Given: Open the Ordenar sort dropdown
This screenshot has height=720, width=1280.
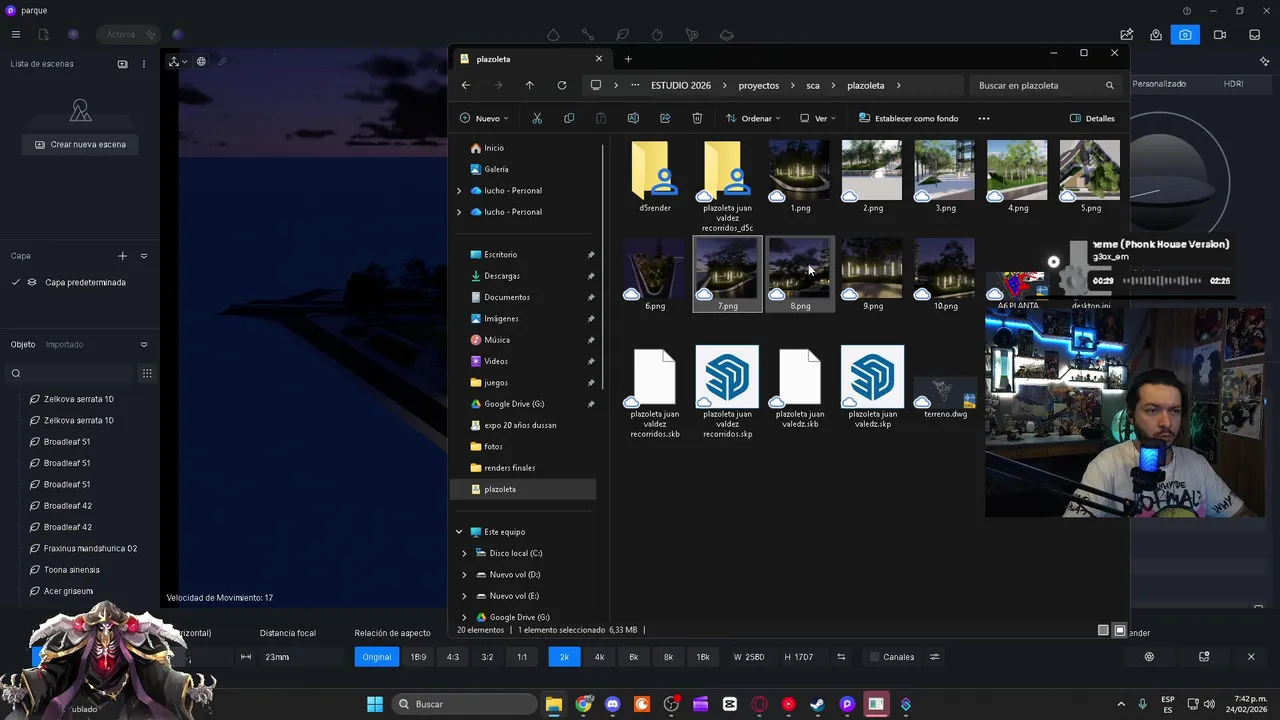Looking at the screenshot, I should point(753,118).
